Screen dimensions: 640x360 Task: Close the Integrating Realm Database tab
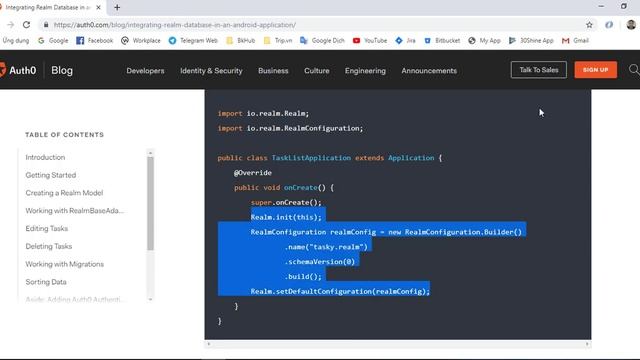coord(98,7)
